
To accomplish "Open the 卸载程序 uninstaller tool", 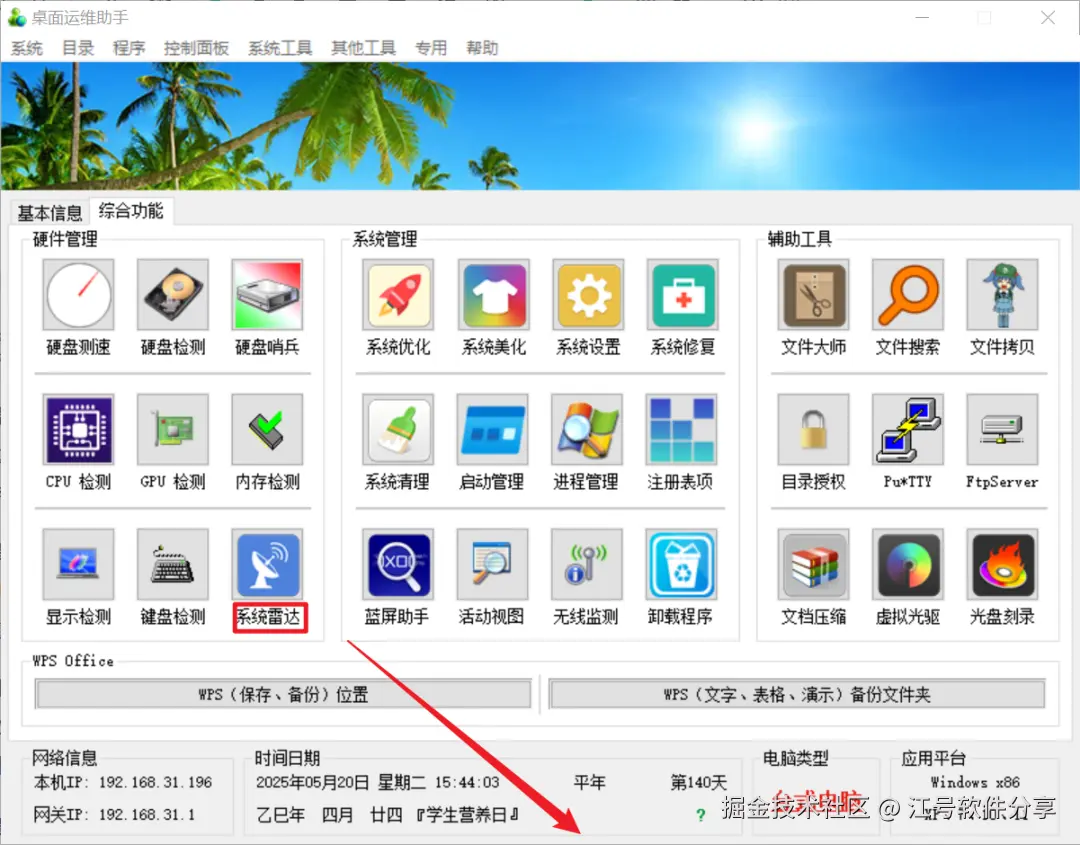I will 682,563.
